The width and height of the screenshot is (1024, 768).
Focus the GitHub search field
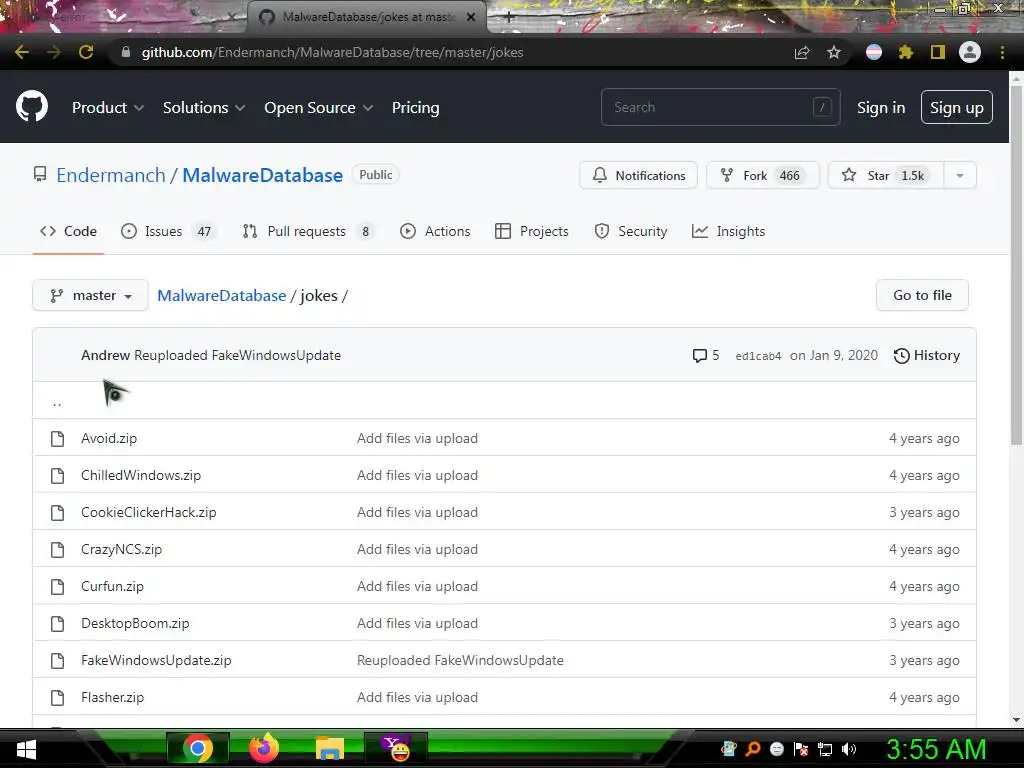click(720, 107)
